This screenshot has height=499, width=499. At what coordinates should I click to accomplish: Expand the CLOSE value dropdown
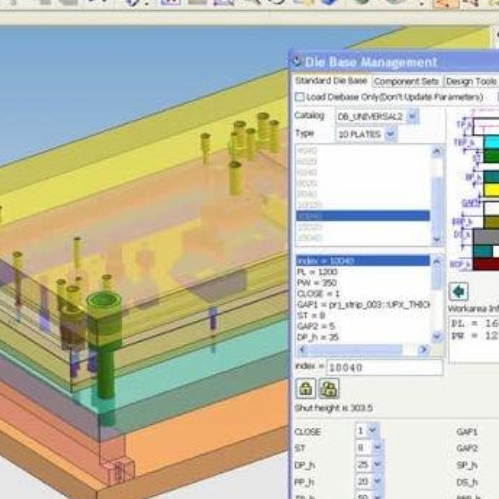coord(373,430)
